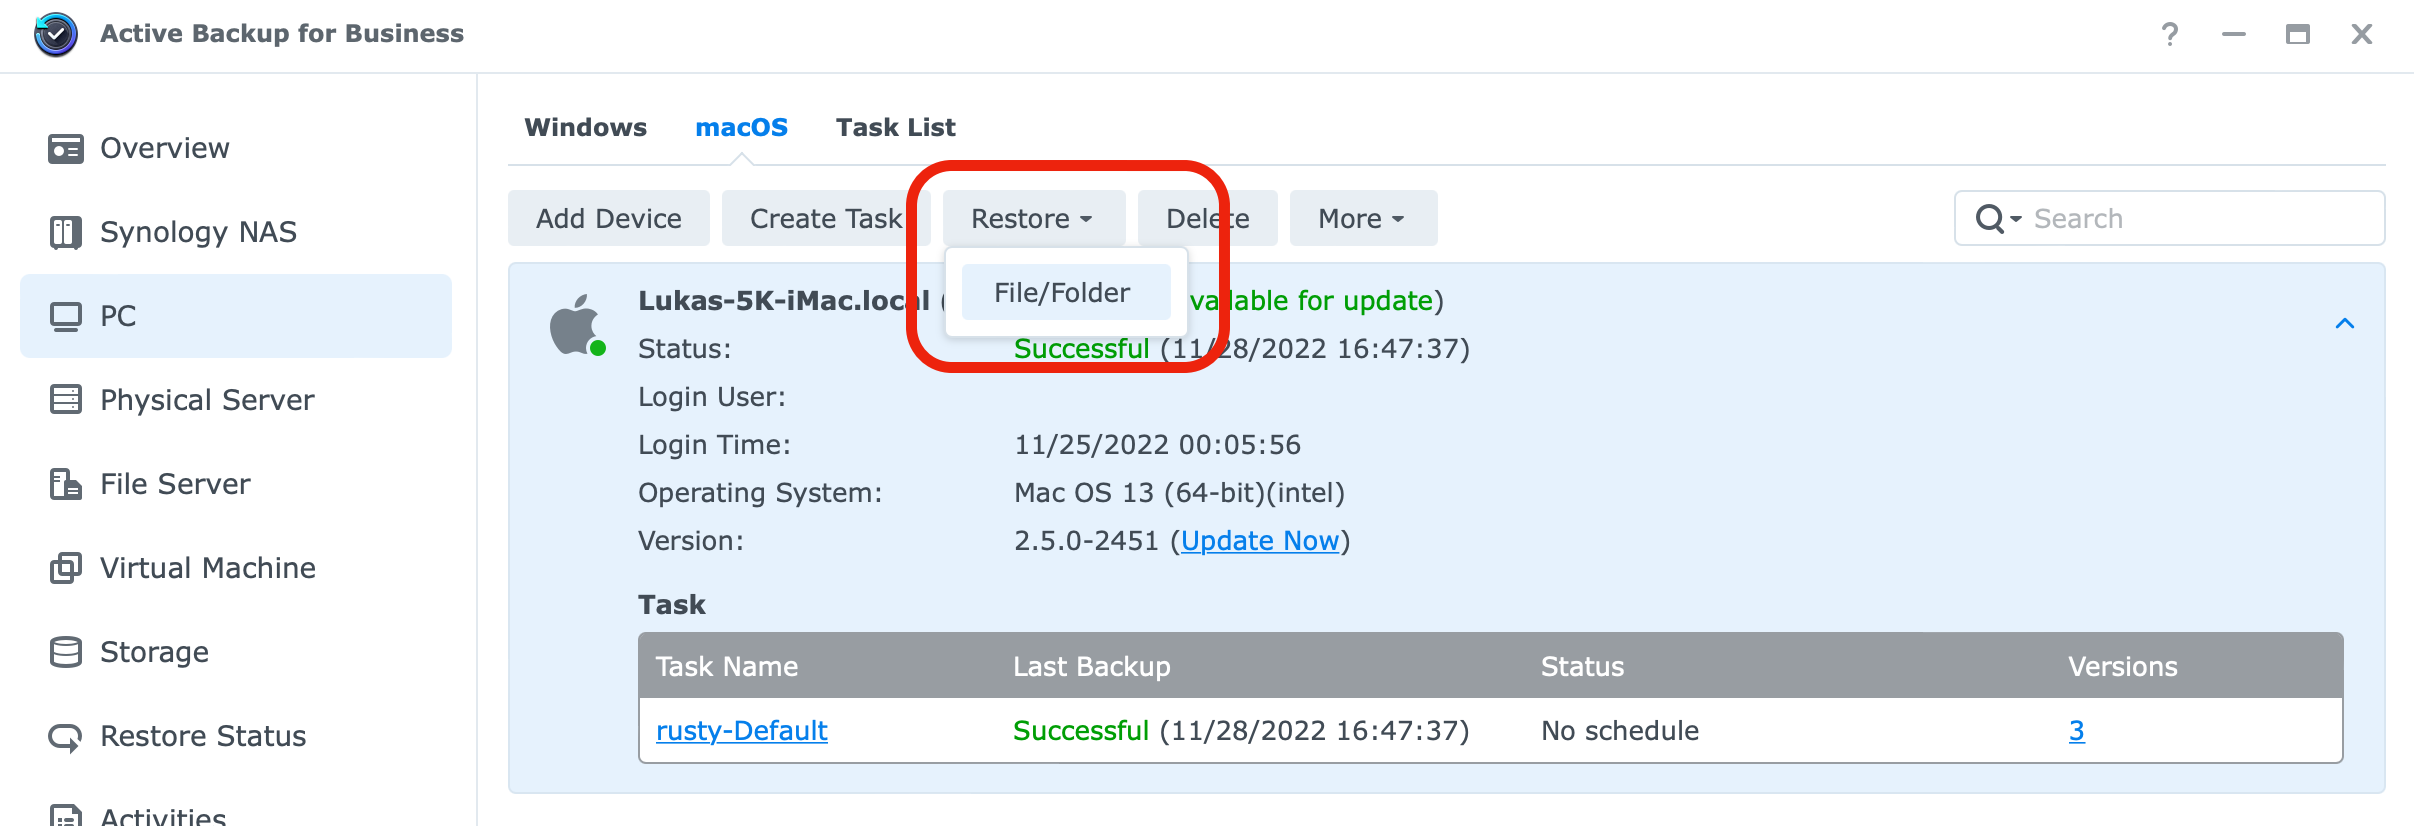The height and width of the screenshot is (826, 2414).
Task: Click the No schedule status cell
Action: pos(1620,731)
